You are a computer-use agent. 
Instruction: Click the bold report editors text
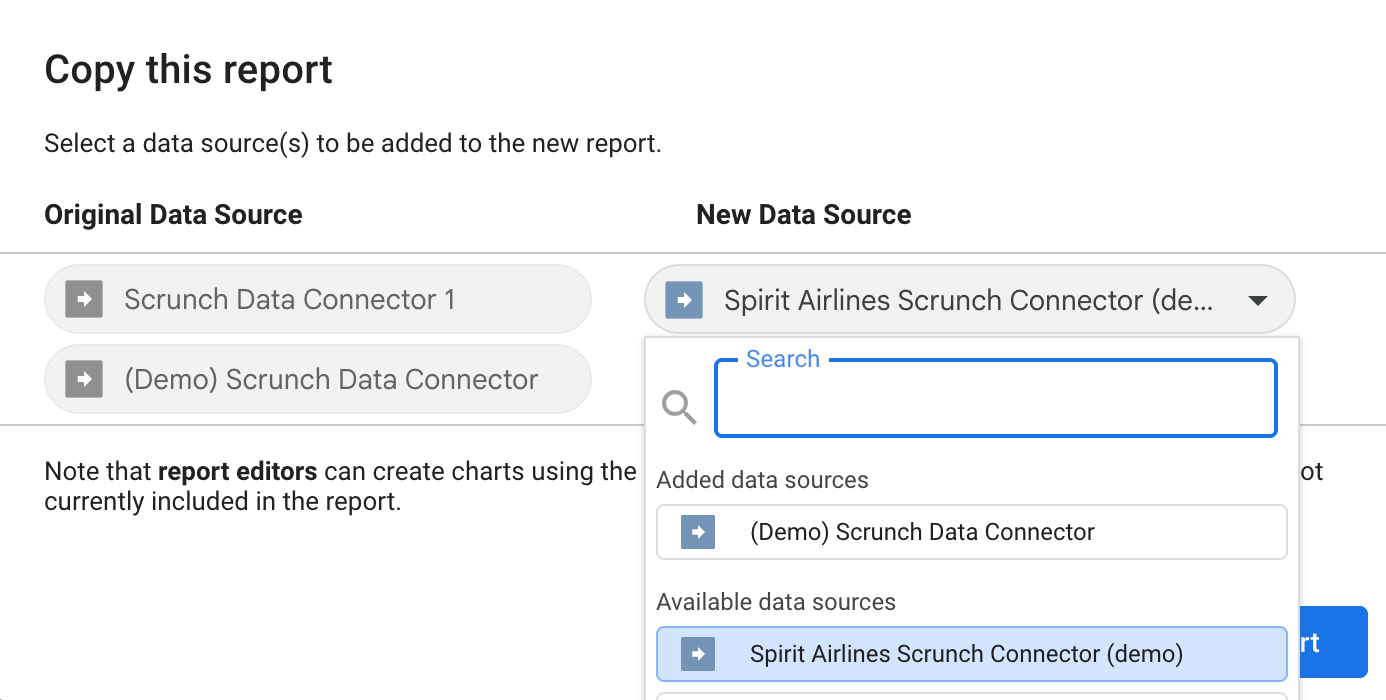(238, 471)
